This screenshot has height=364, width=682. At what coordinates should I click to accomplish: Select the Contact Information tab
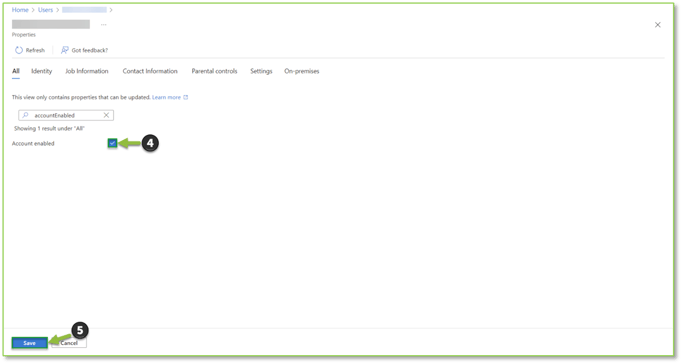point(150,71)
